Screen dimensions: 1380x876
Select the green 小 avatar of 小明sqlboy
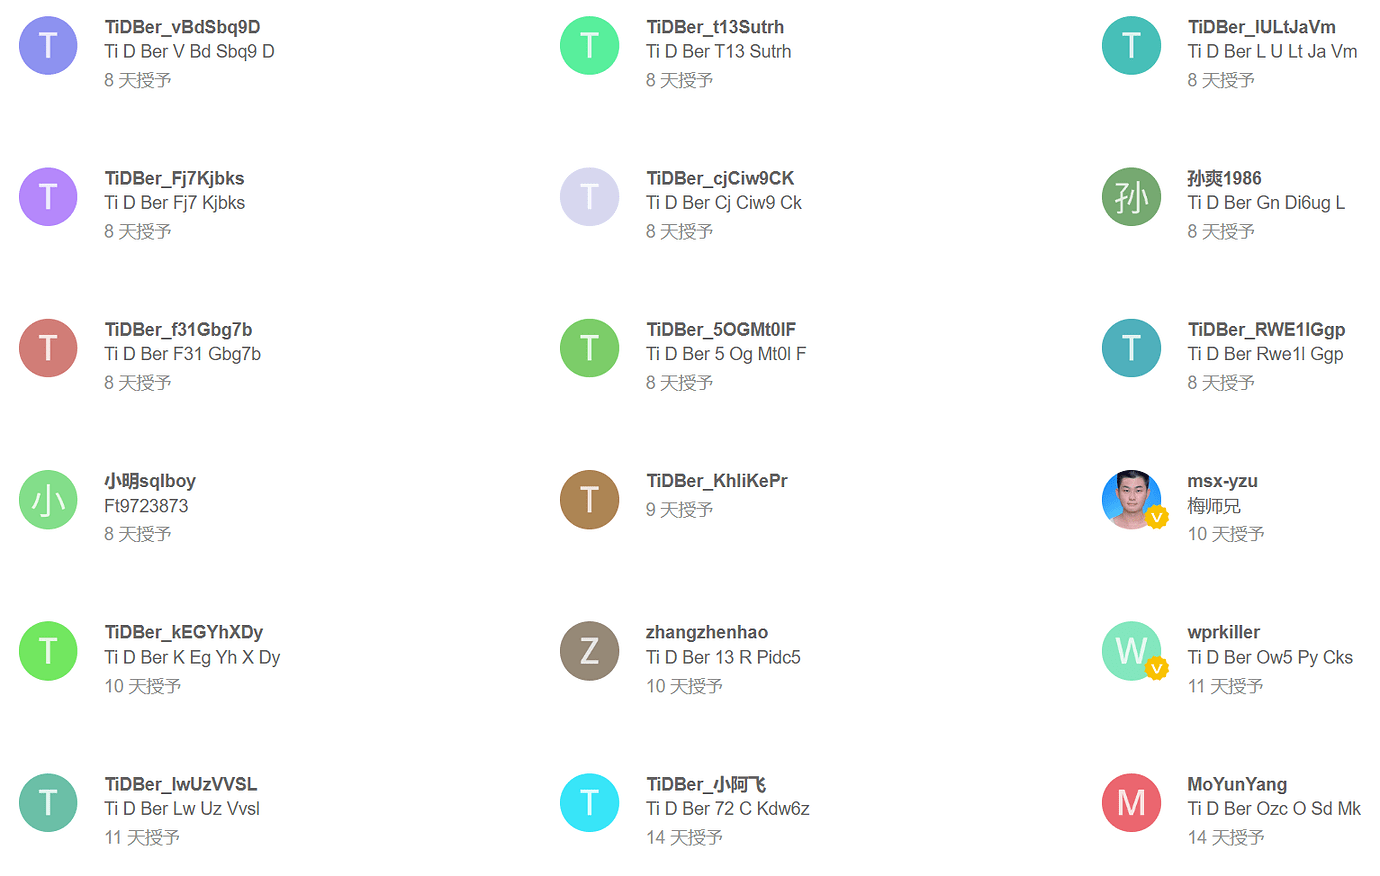48,500
